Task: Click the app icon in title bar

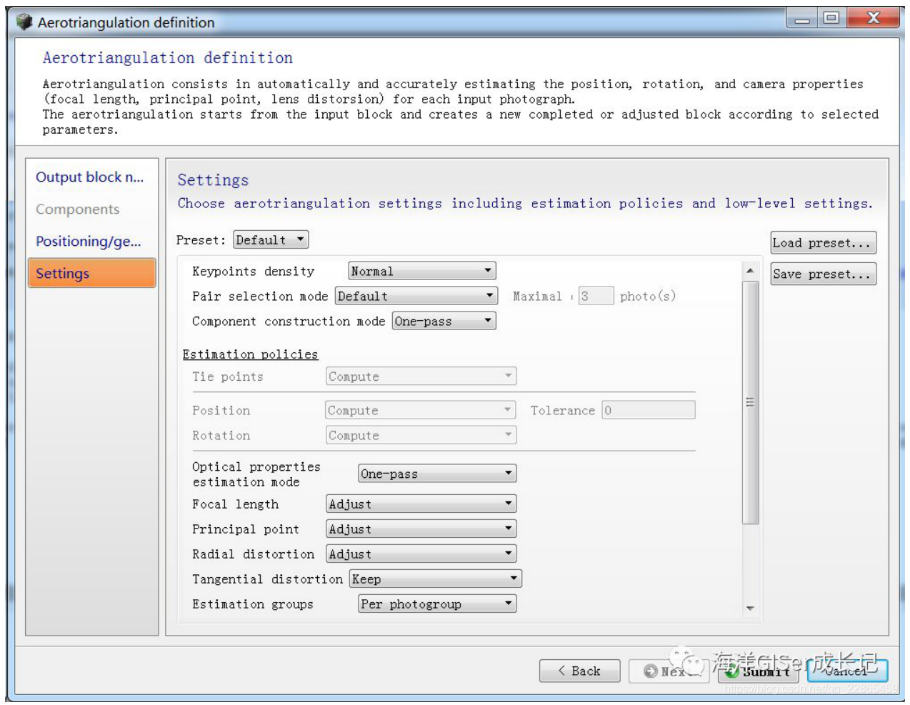Action: 24,22
